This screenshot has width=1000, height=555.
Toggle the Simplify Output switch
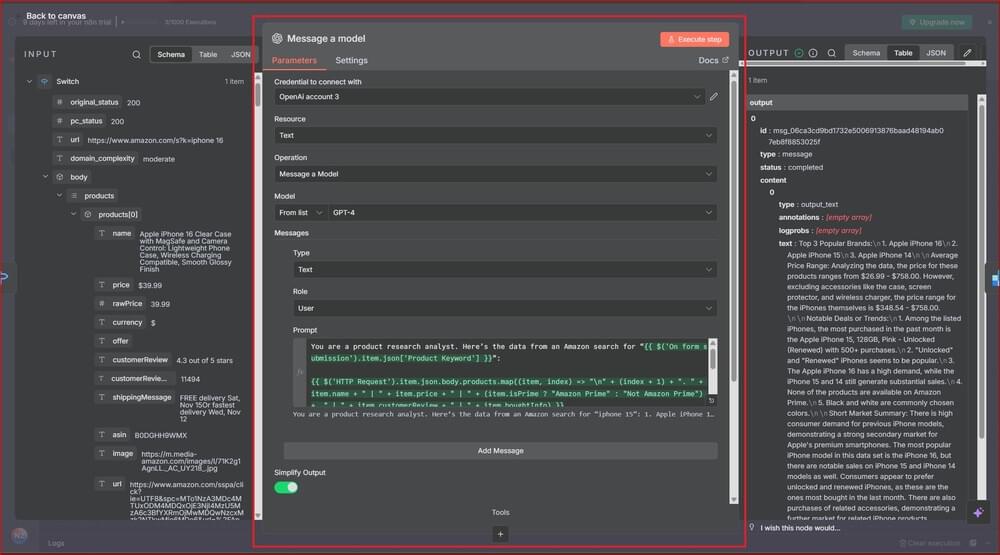pos(286,487)
